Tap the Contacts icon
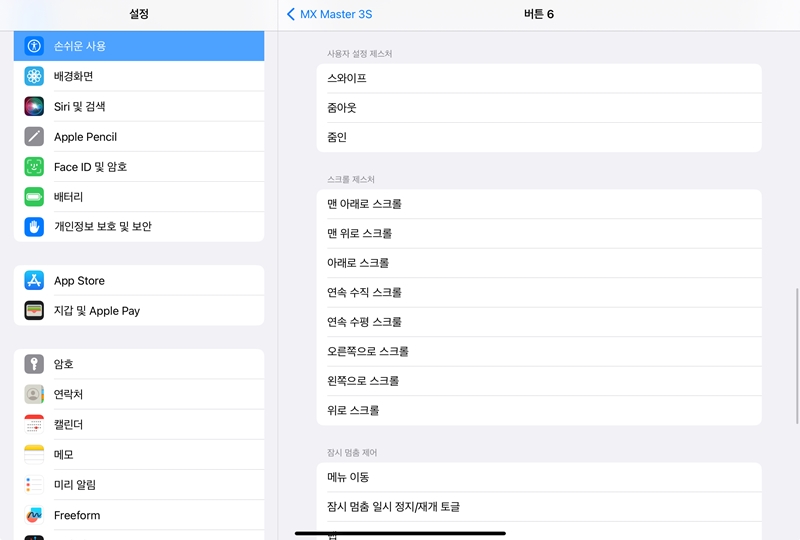800x540 pixels. [x=34, y=394]
